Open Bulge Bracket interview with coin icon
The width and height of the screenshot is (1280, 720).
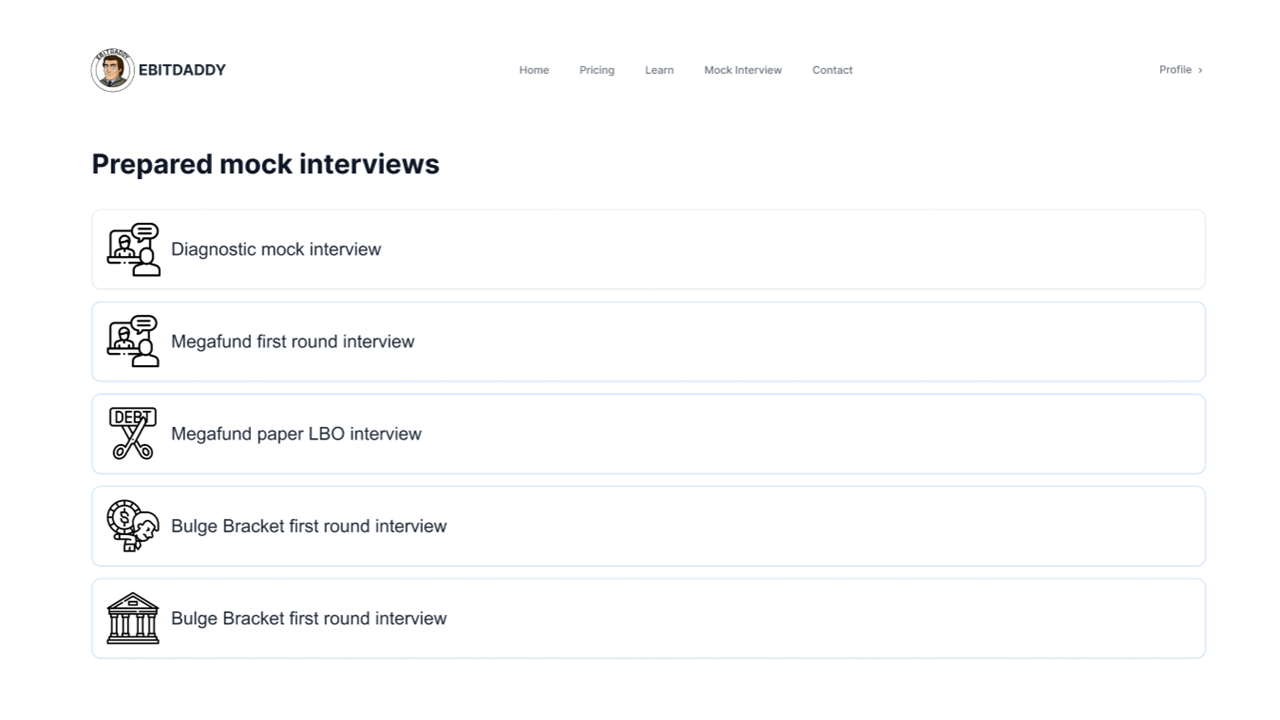(648, 526)
